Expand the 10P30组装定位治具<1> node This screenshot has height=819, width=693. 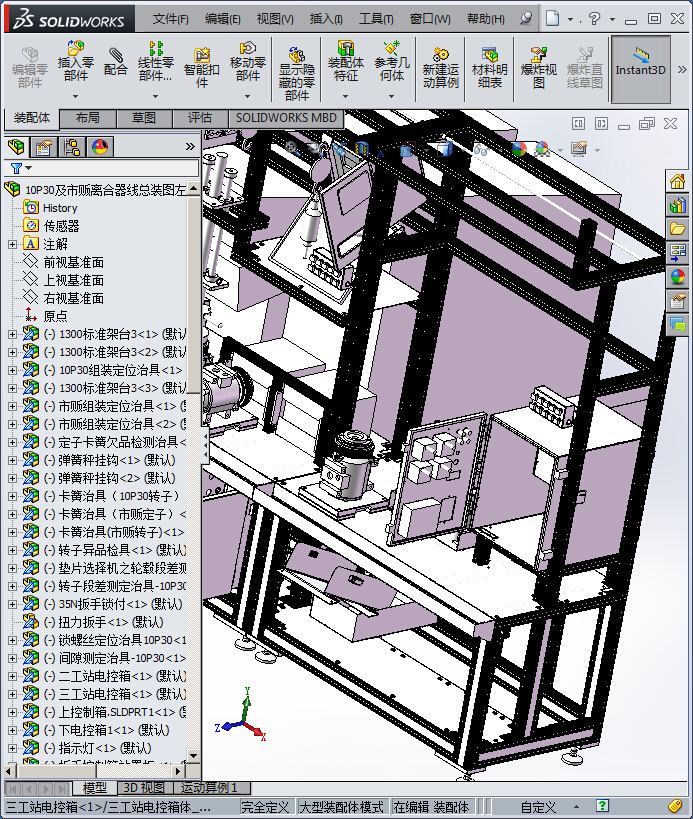pos(13,370)
